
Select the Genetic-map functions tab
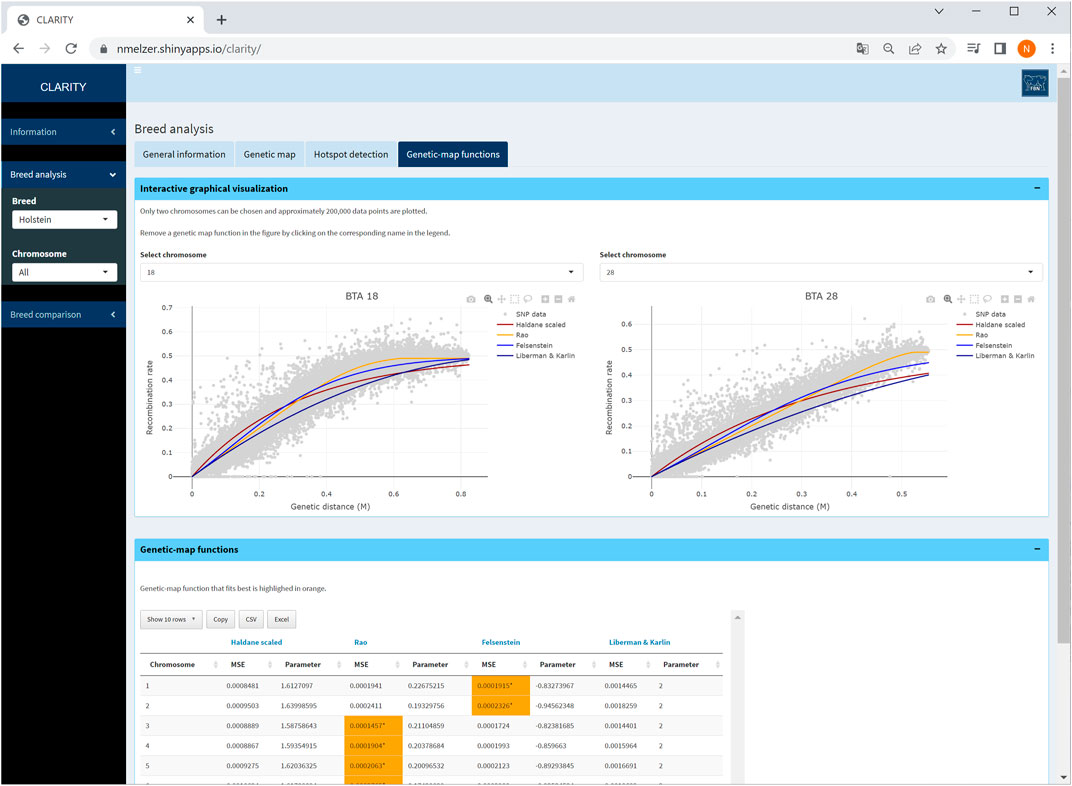453,154
